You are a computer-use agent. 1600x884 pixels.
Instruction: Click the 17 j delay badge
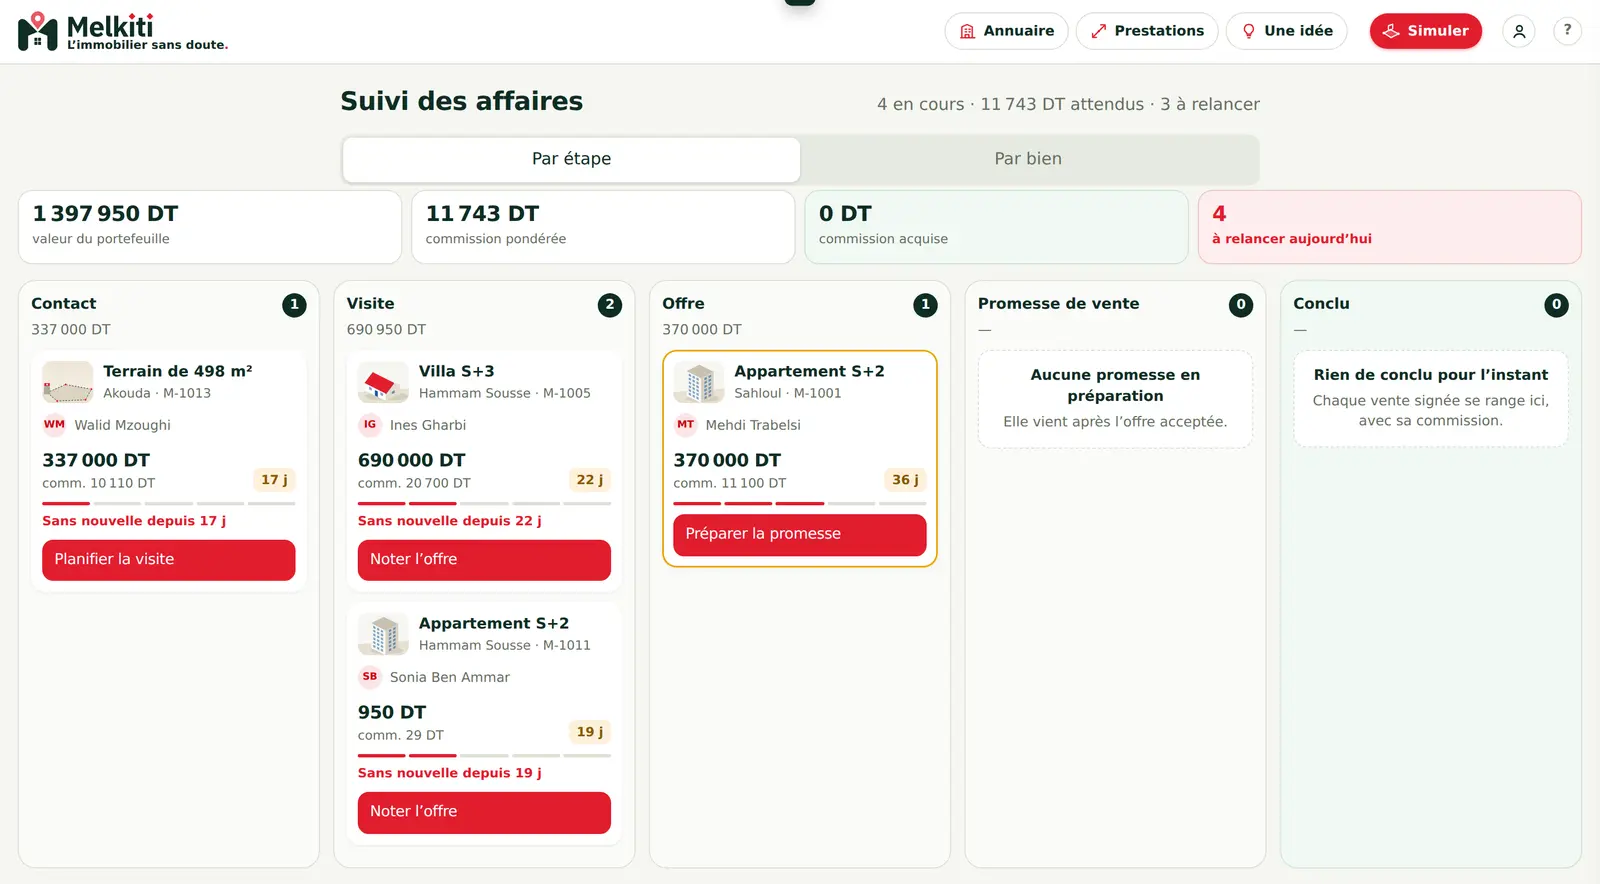[x=274, y=480]
